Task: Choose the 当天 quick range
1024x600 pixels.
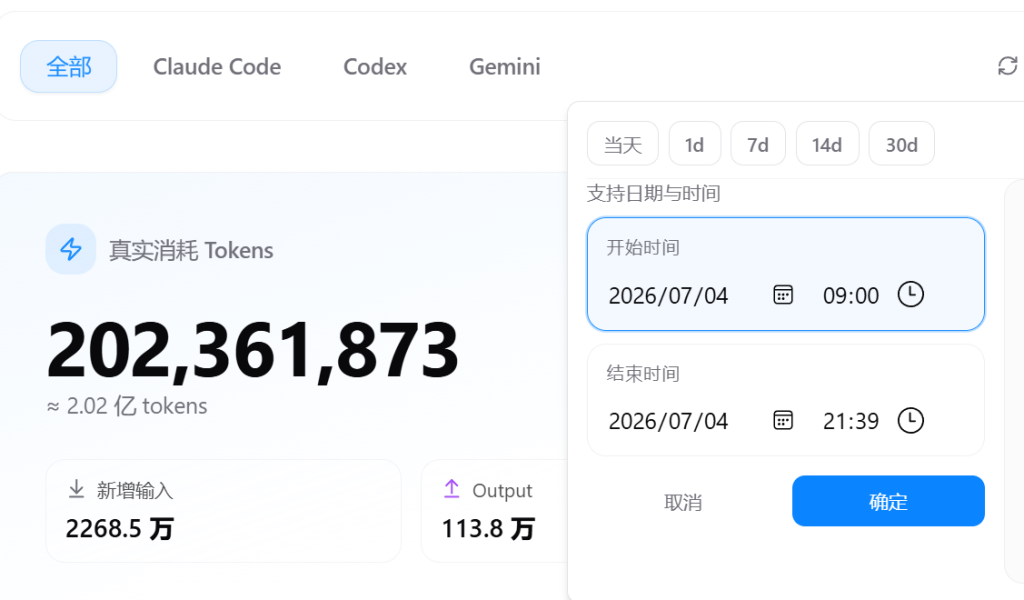Action: [623, 144]
